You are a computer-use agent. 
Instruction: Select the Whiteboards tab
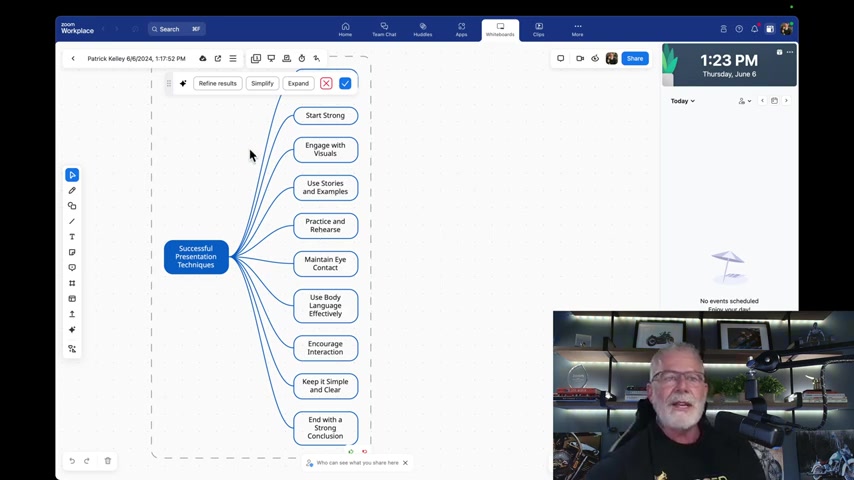tap(500, 29)
